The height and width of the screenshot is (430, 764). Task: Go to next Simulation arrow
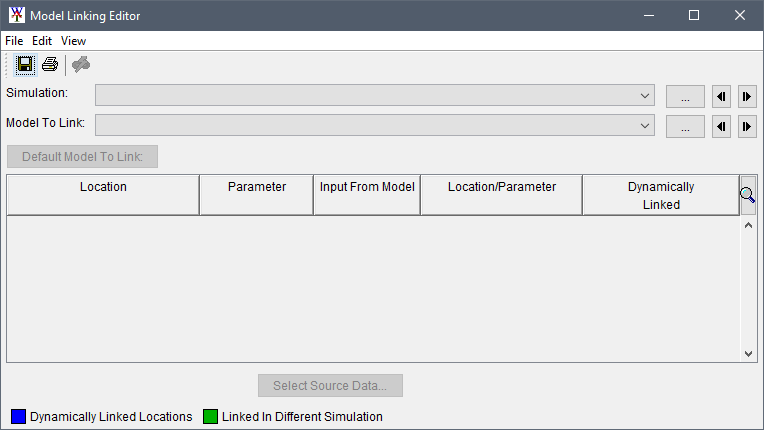747,97
